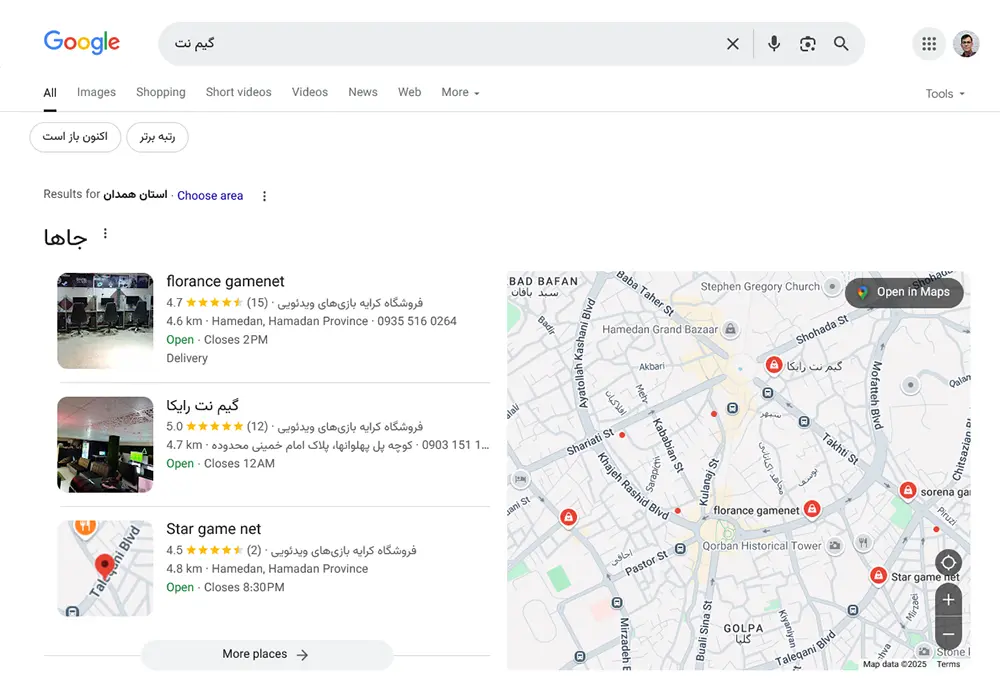The height and width of the screenshot is (699, 1000).
Task: Switch to the Videos tab
Action: 310,92
